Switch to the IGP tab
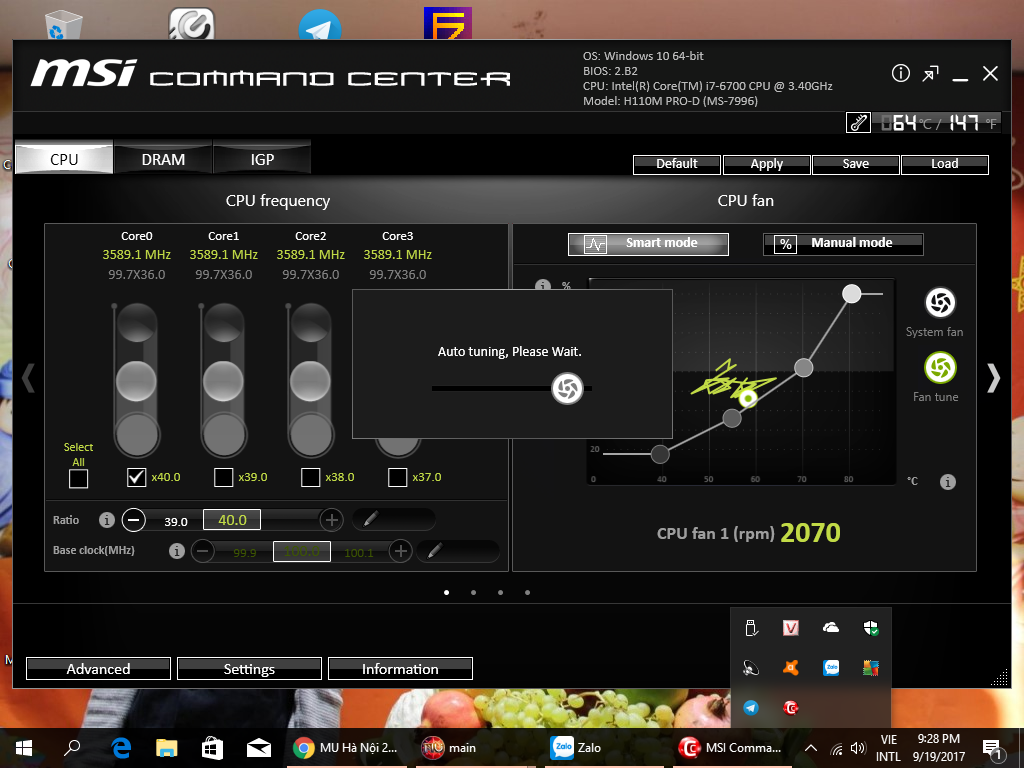This screenshot has width=1024, height=768. pyautogui.click(x=262, y=159)
